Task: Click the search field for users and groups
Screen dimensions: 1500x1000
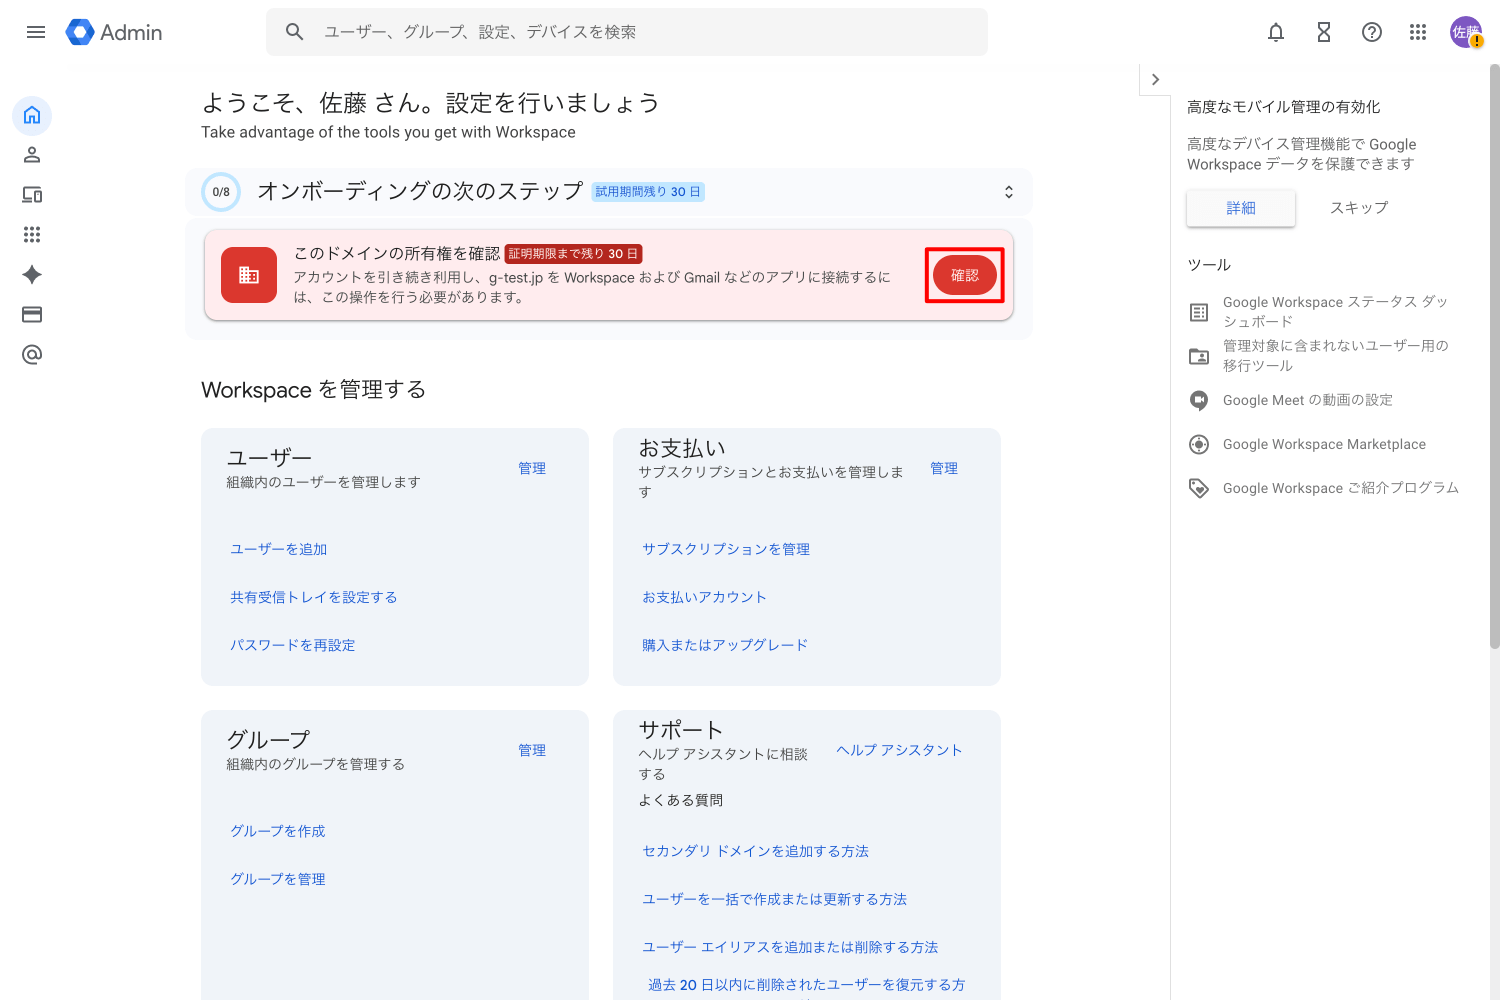Action: pos(640,32)
